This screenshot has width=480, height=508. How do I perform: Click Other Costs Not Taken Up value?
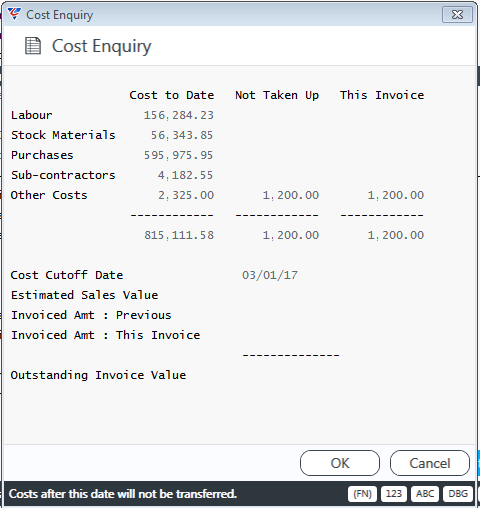click(x=291, y=195)
